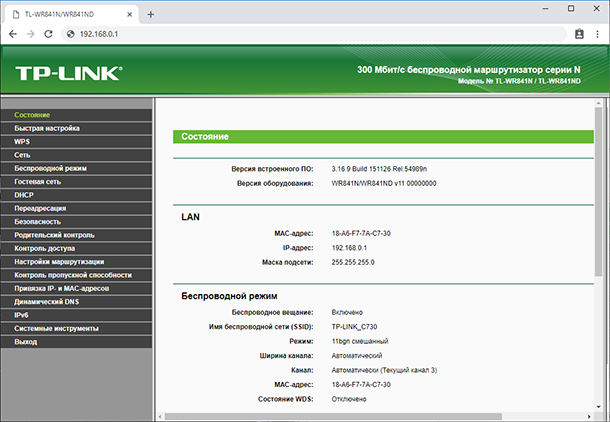Reload the router page
The image size is (610, 422).
click(x=48, y=34)
